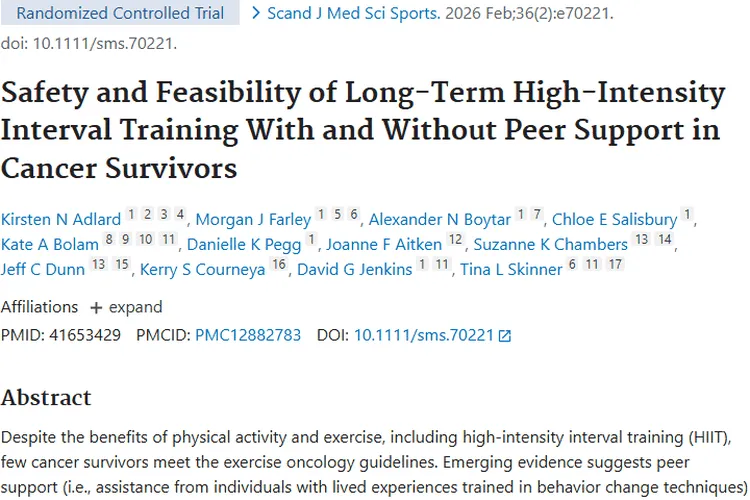
Task: Click affiliation superscript 16 after Courneya
Action: [x=278, y=265]
